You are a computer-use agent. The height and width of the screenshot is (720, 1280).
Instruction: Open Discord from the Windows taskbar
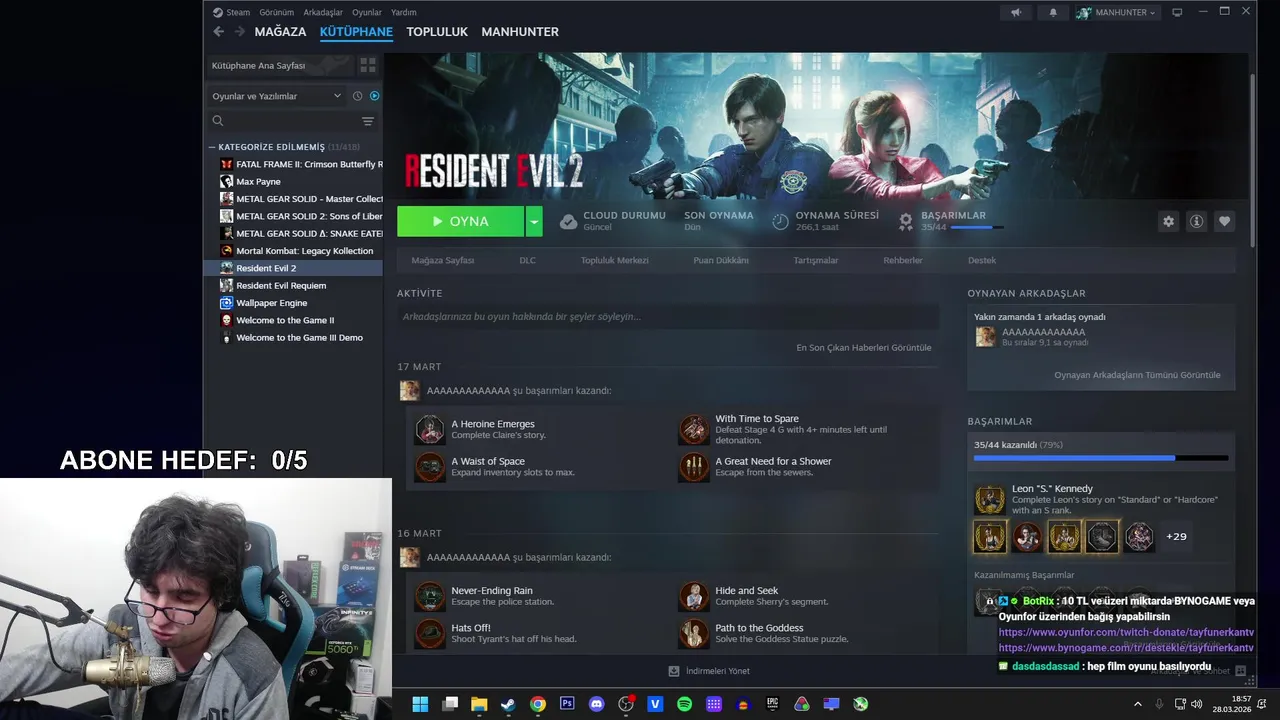(597, 704)
